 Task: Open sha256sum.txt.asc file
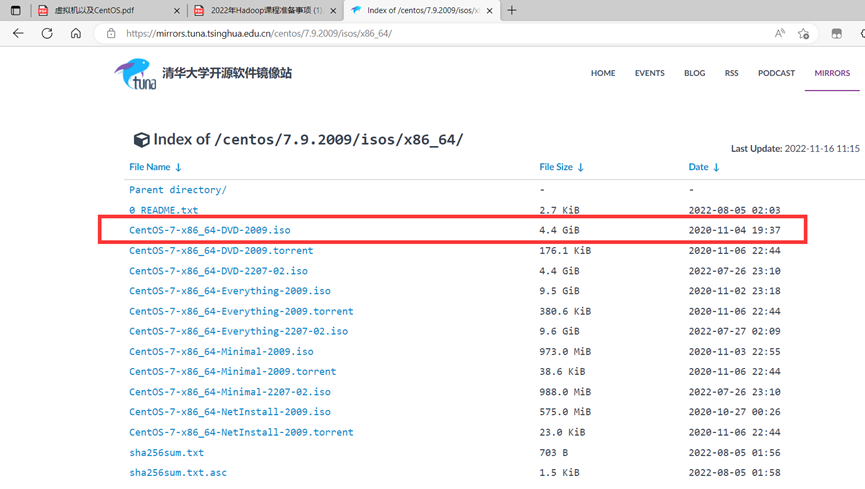tap(178, 472)
